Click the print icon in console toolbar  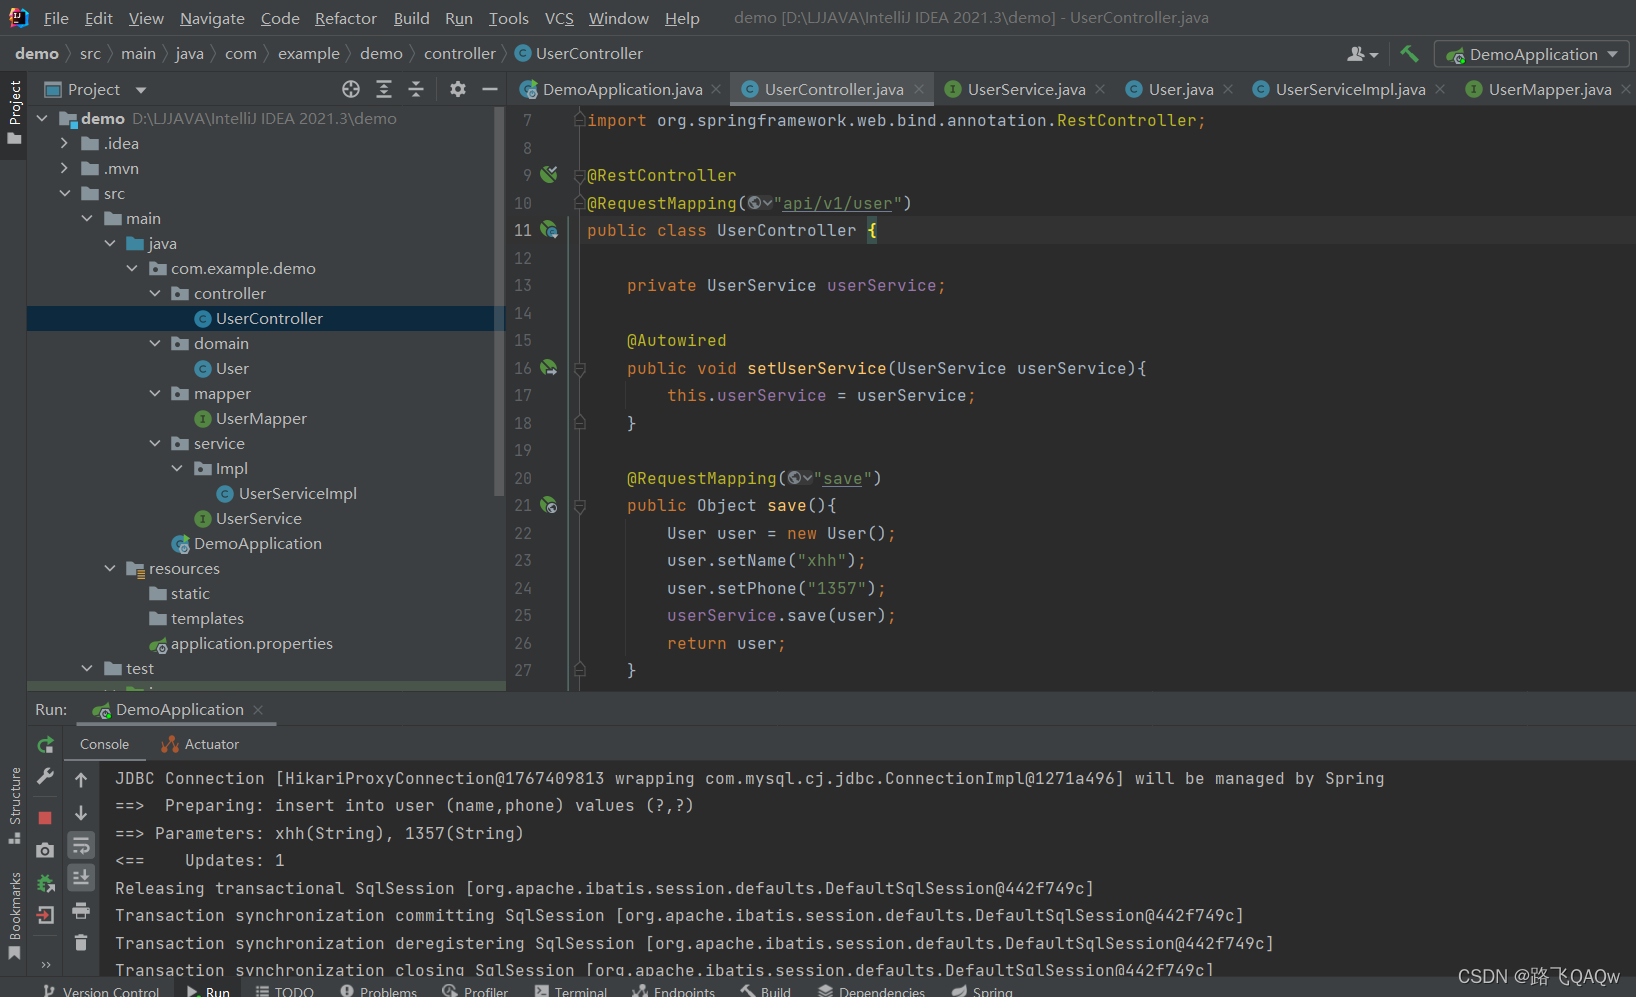(x=81, y=910)
